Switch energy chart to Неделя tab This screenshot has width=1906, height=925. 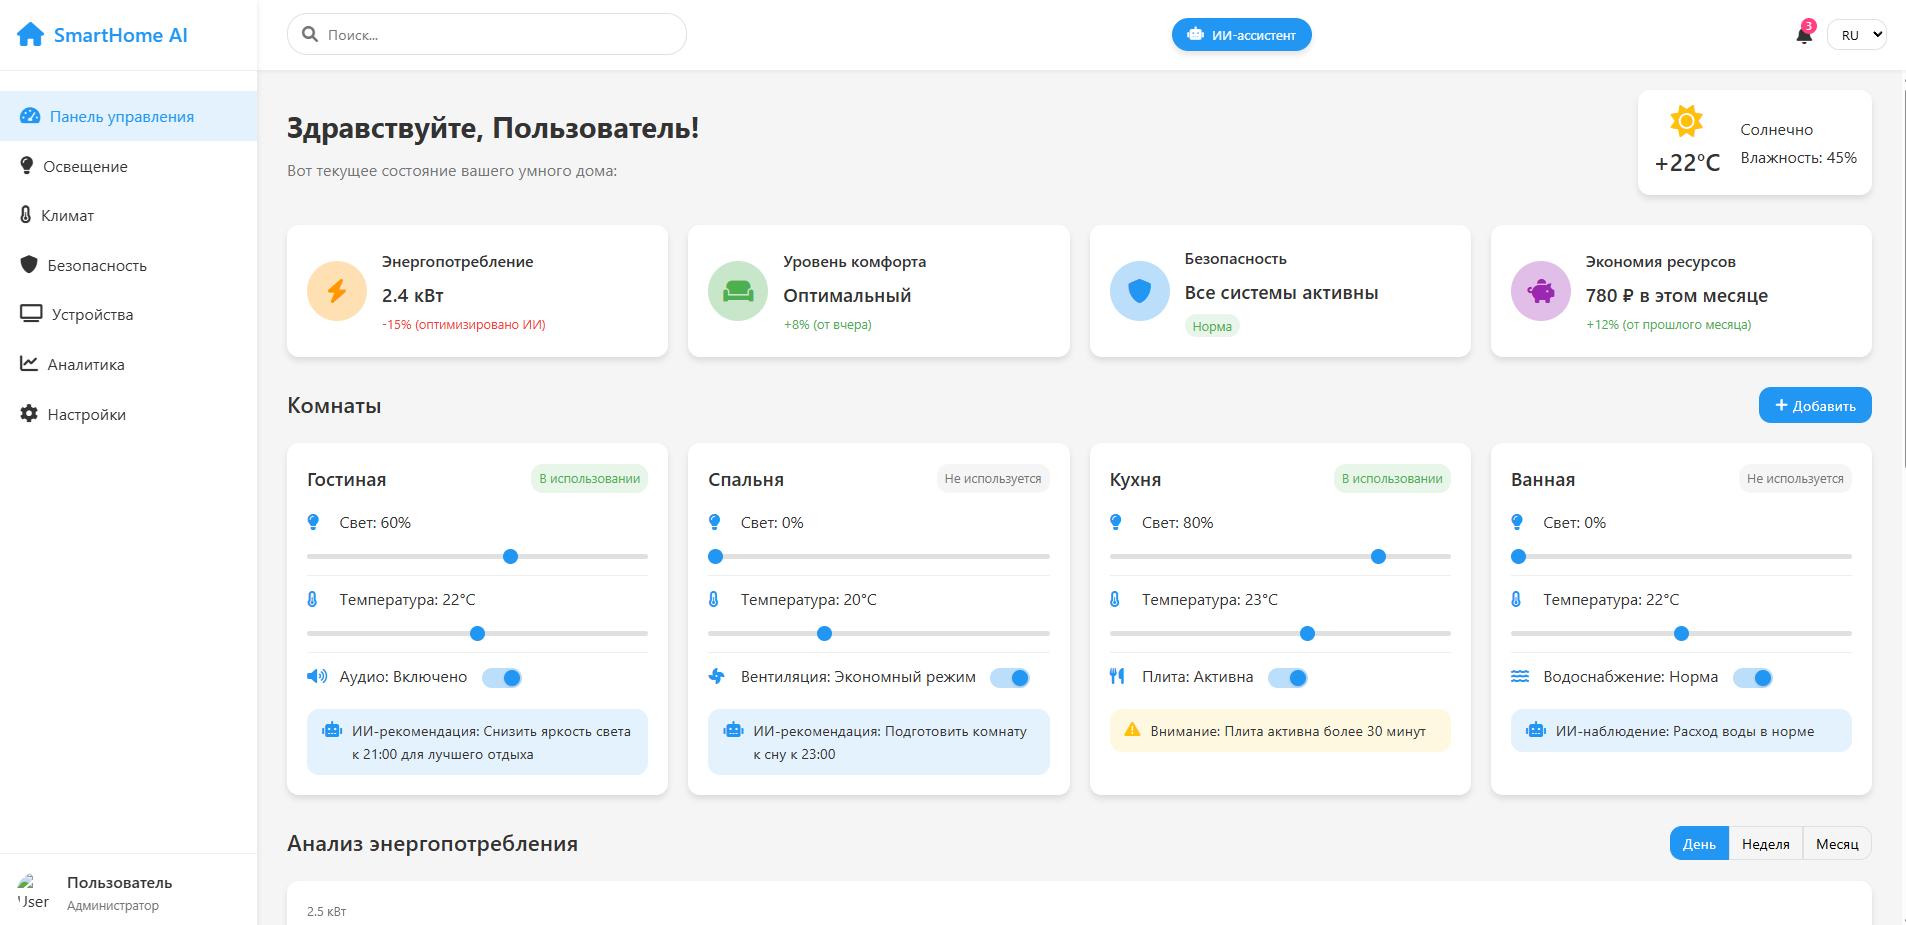click(x=1765, y=844)
